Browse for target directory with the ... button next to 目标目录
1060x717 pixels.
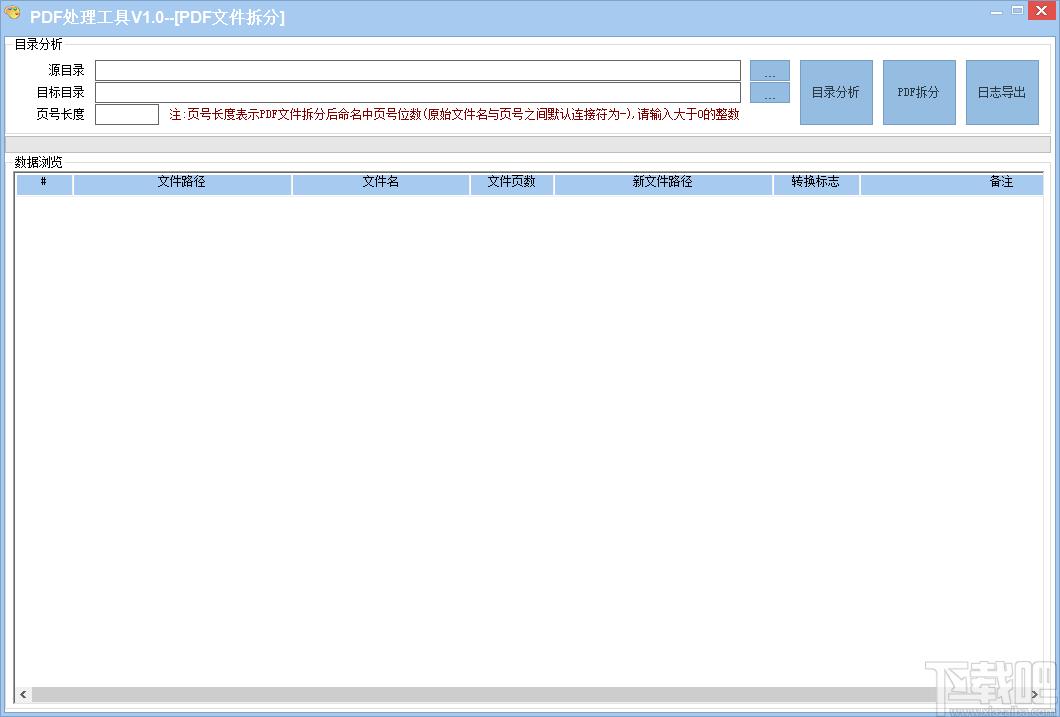(769, 93)
